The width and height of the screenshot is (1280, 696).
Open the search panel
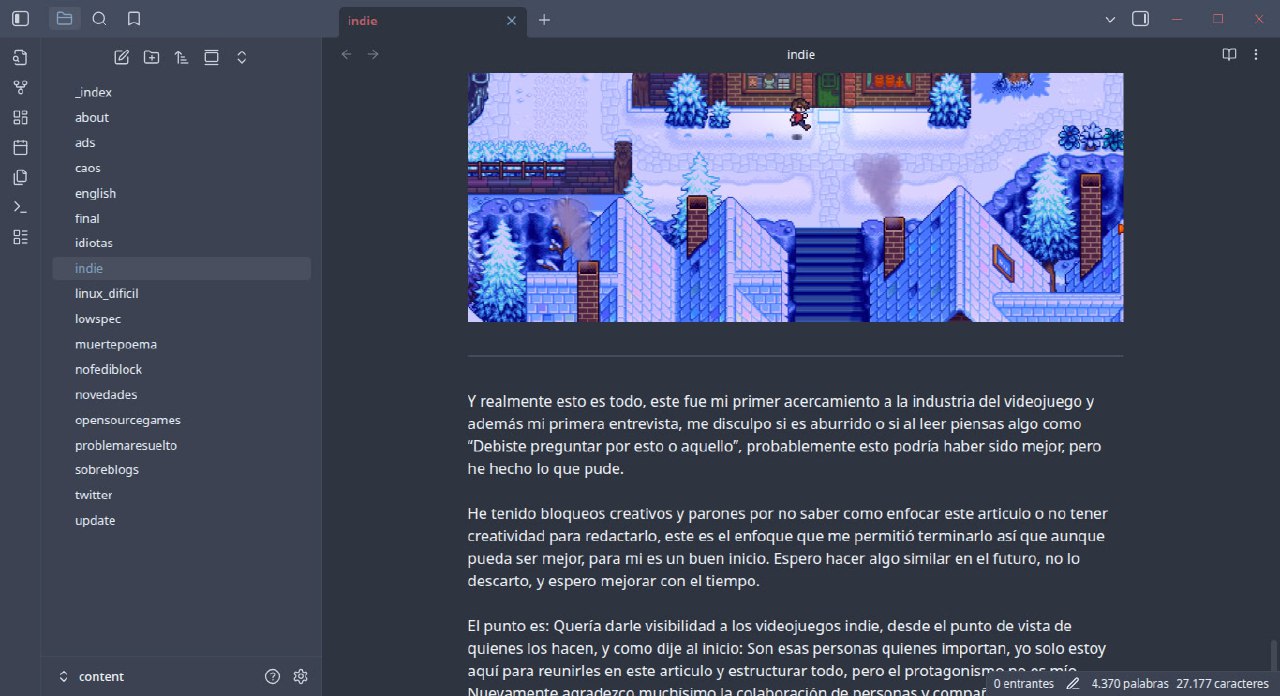(x=99, y=19)
